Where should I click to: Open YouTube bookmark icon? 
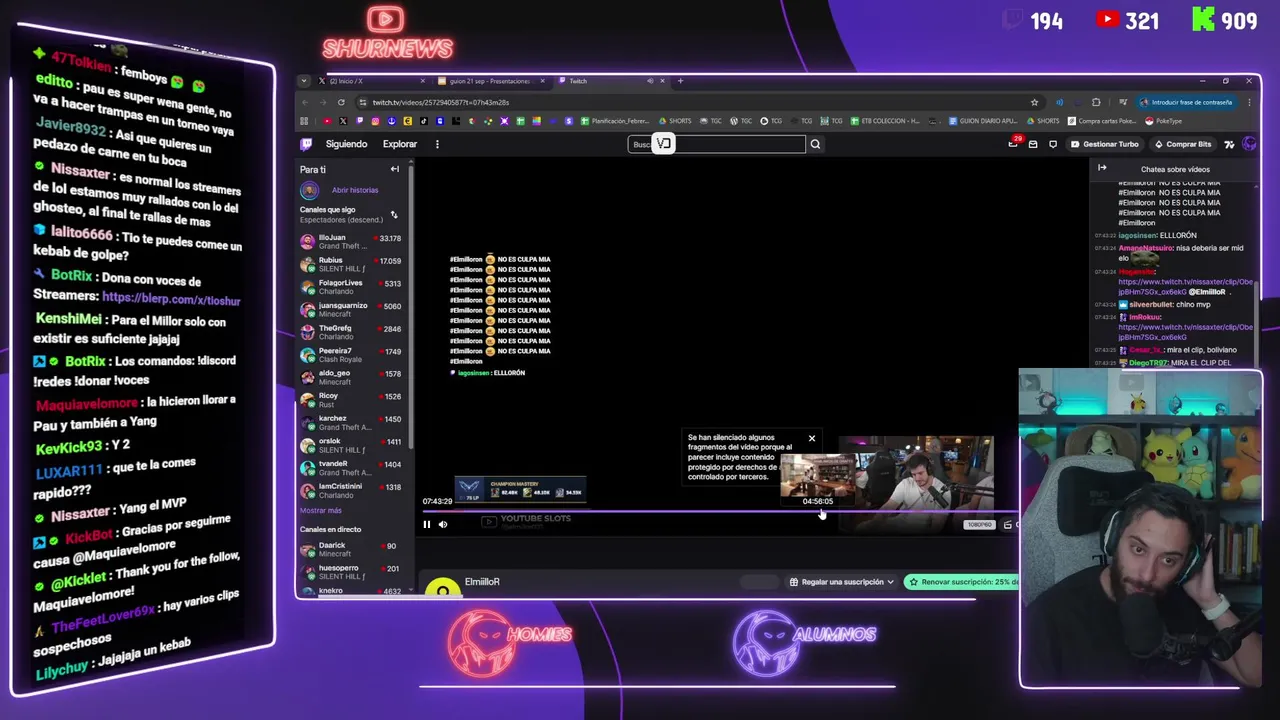326,121
